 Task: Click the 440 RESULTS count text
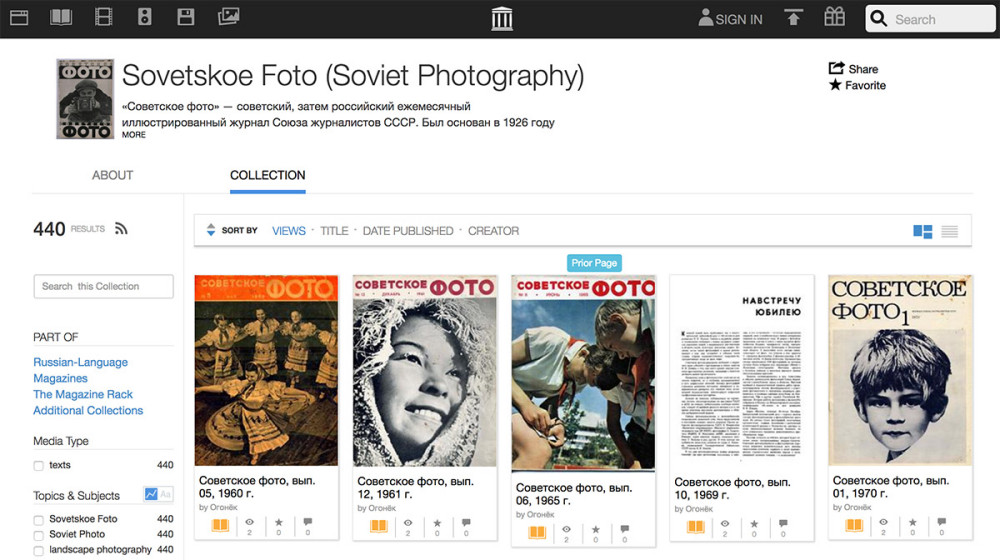[69, 228]
